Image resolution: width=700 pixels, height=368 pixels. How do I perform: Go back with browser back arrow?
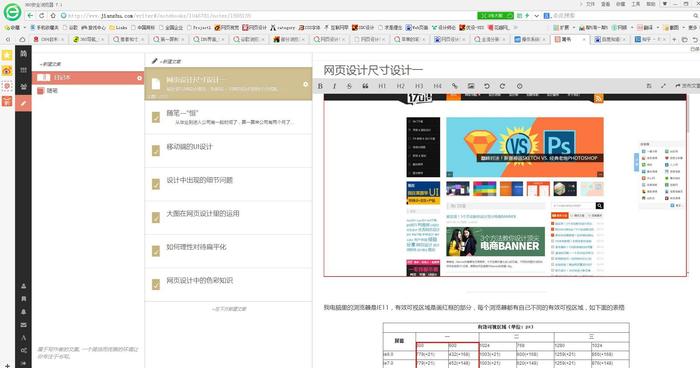pos(30,15)
